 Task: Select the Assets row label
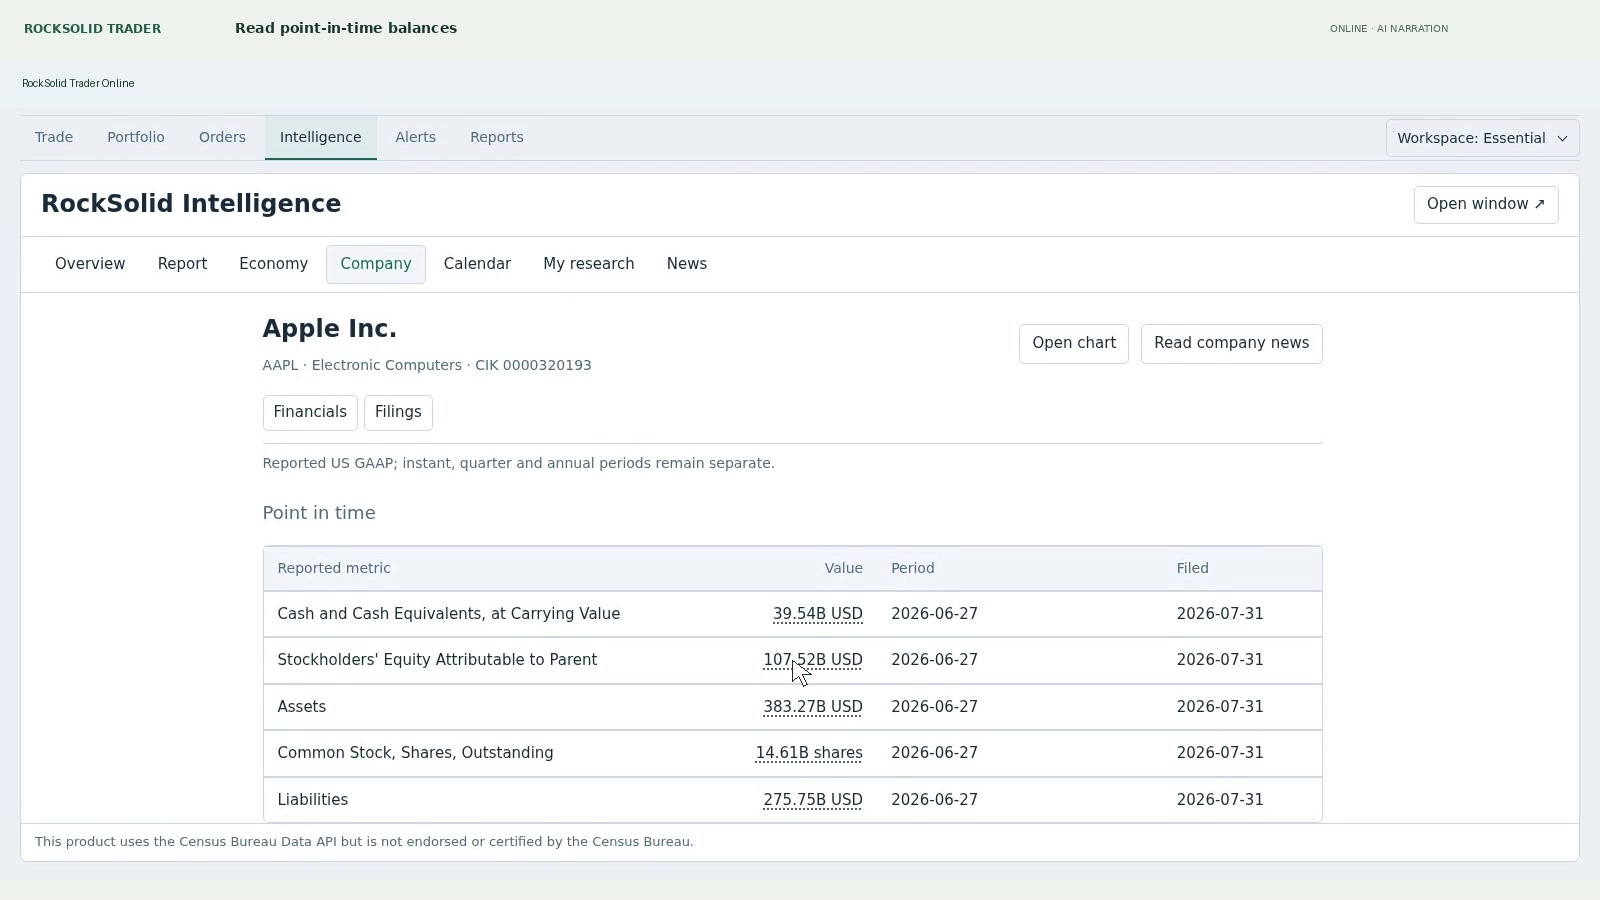pos(301,707)
